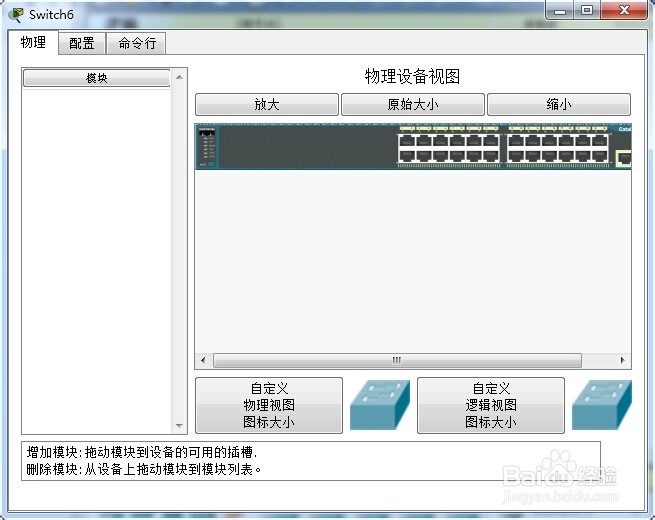Viewport: 655px width, 520px height.
Task: Maximize the Switch6 window
Action: (587, 10)
